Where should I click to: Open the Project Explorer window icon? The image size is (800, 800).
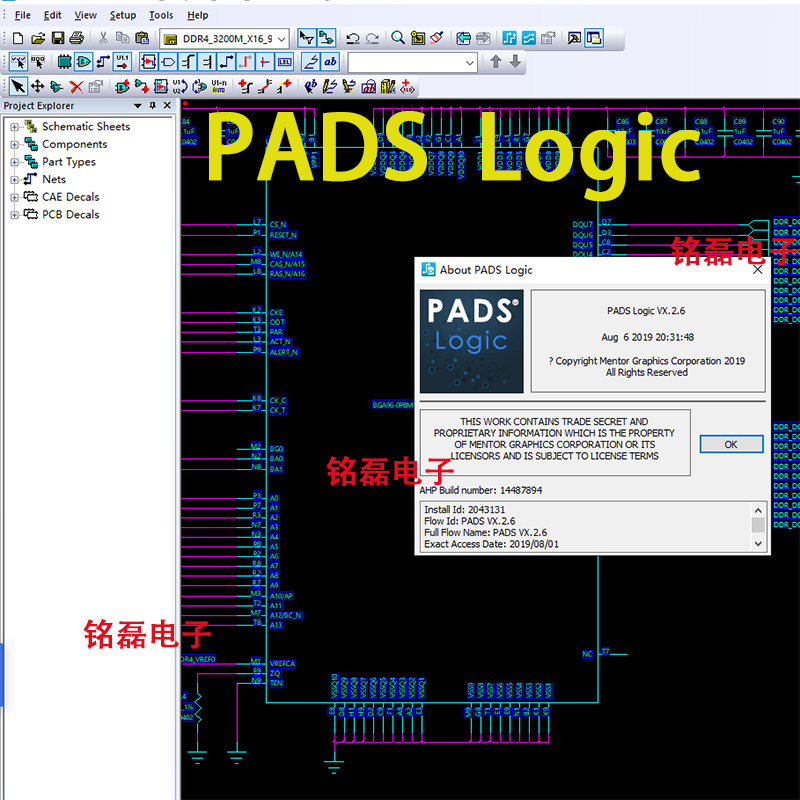coord(594,38)
